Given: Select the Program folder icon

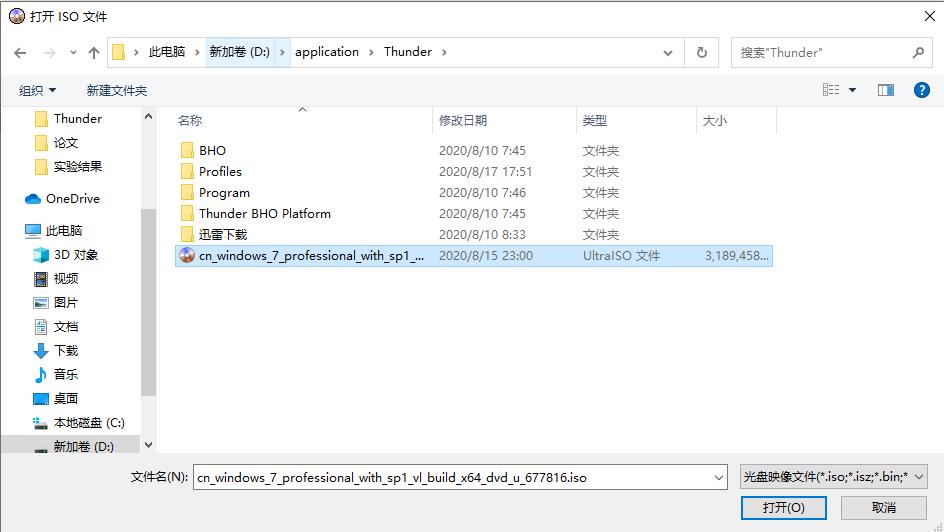Looking at the screenshot, I should 187,192.
